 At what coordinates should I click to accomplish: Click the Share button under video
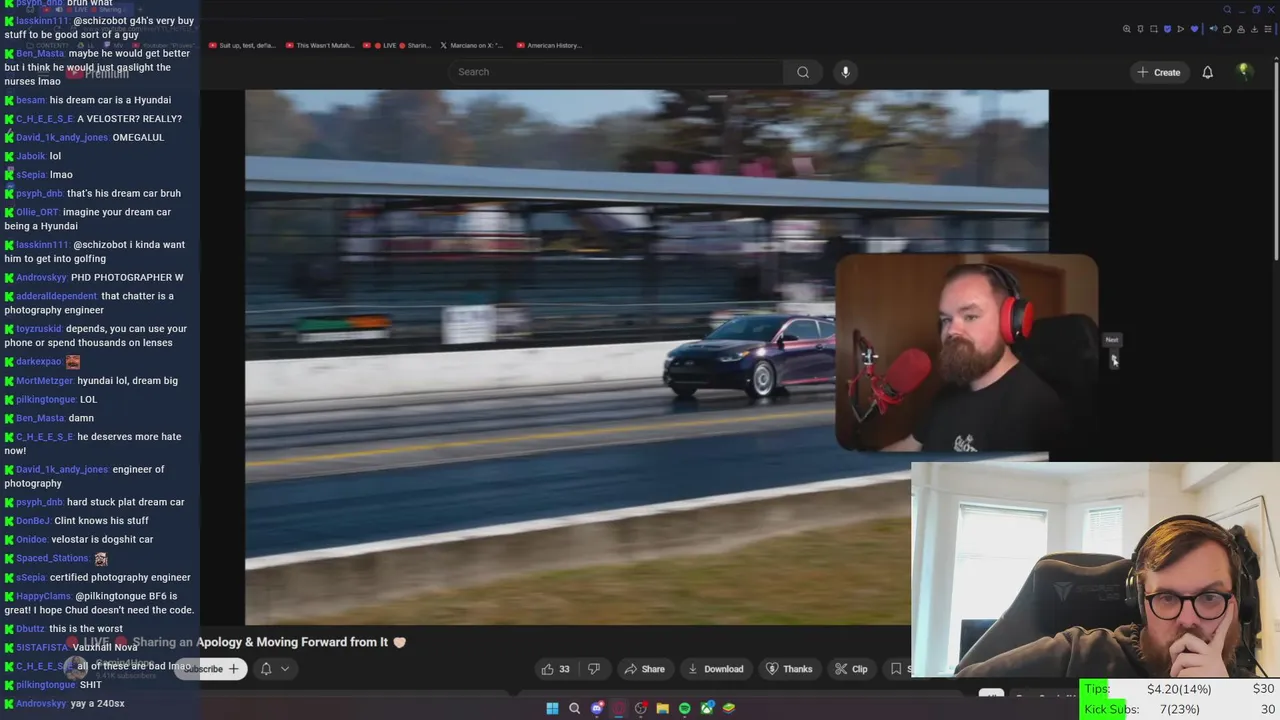point(644,669)
